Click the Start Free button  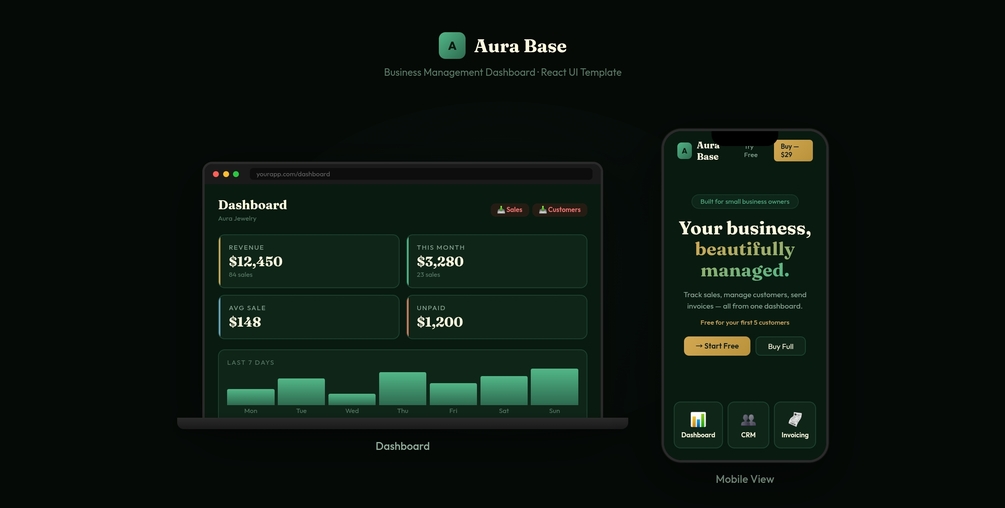[717, 346]
